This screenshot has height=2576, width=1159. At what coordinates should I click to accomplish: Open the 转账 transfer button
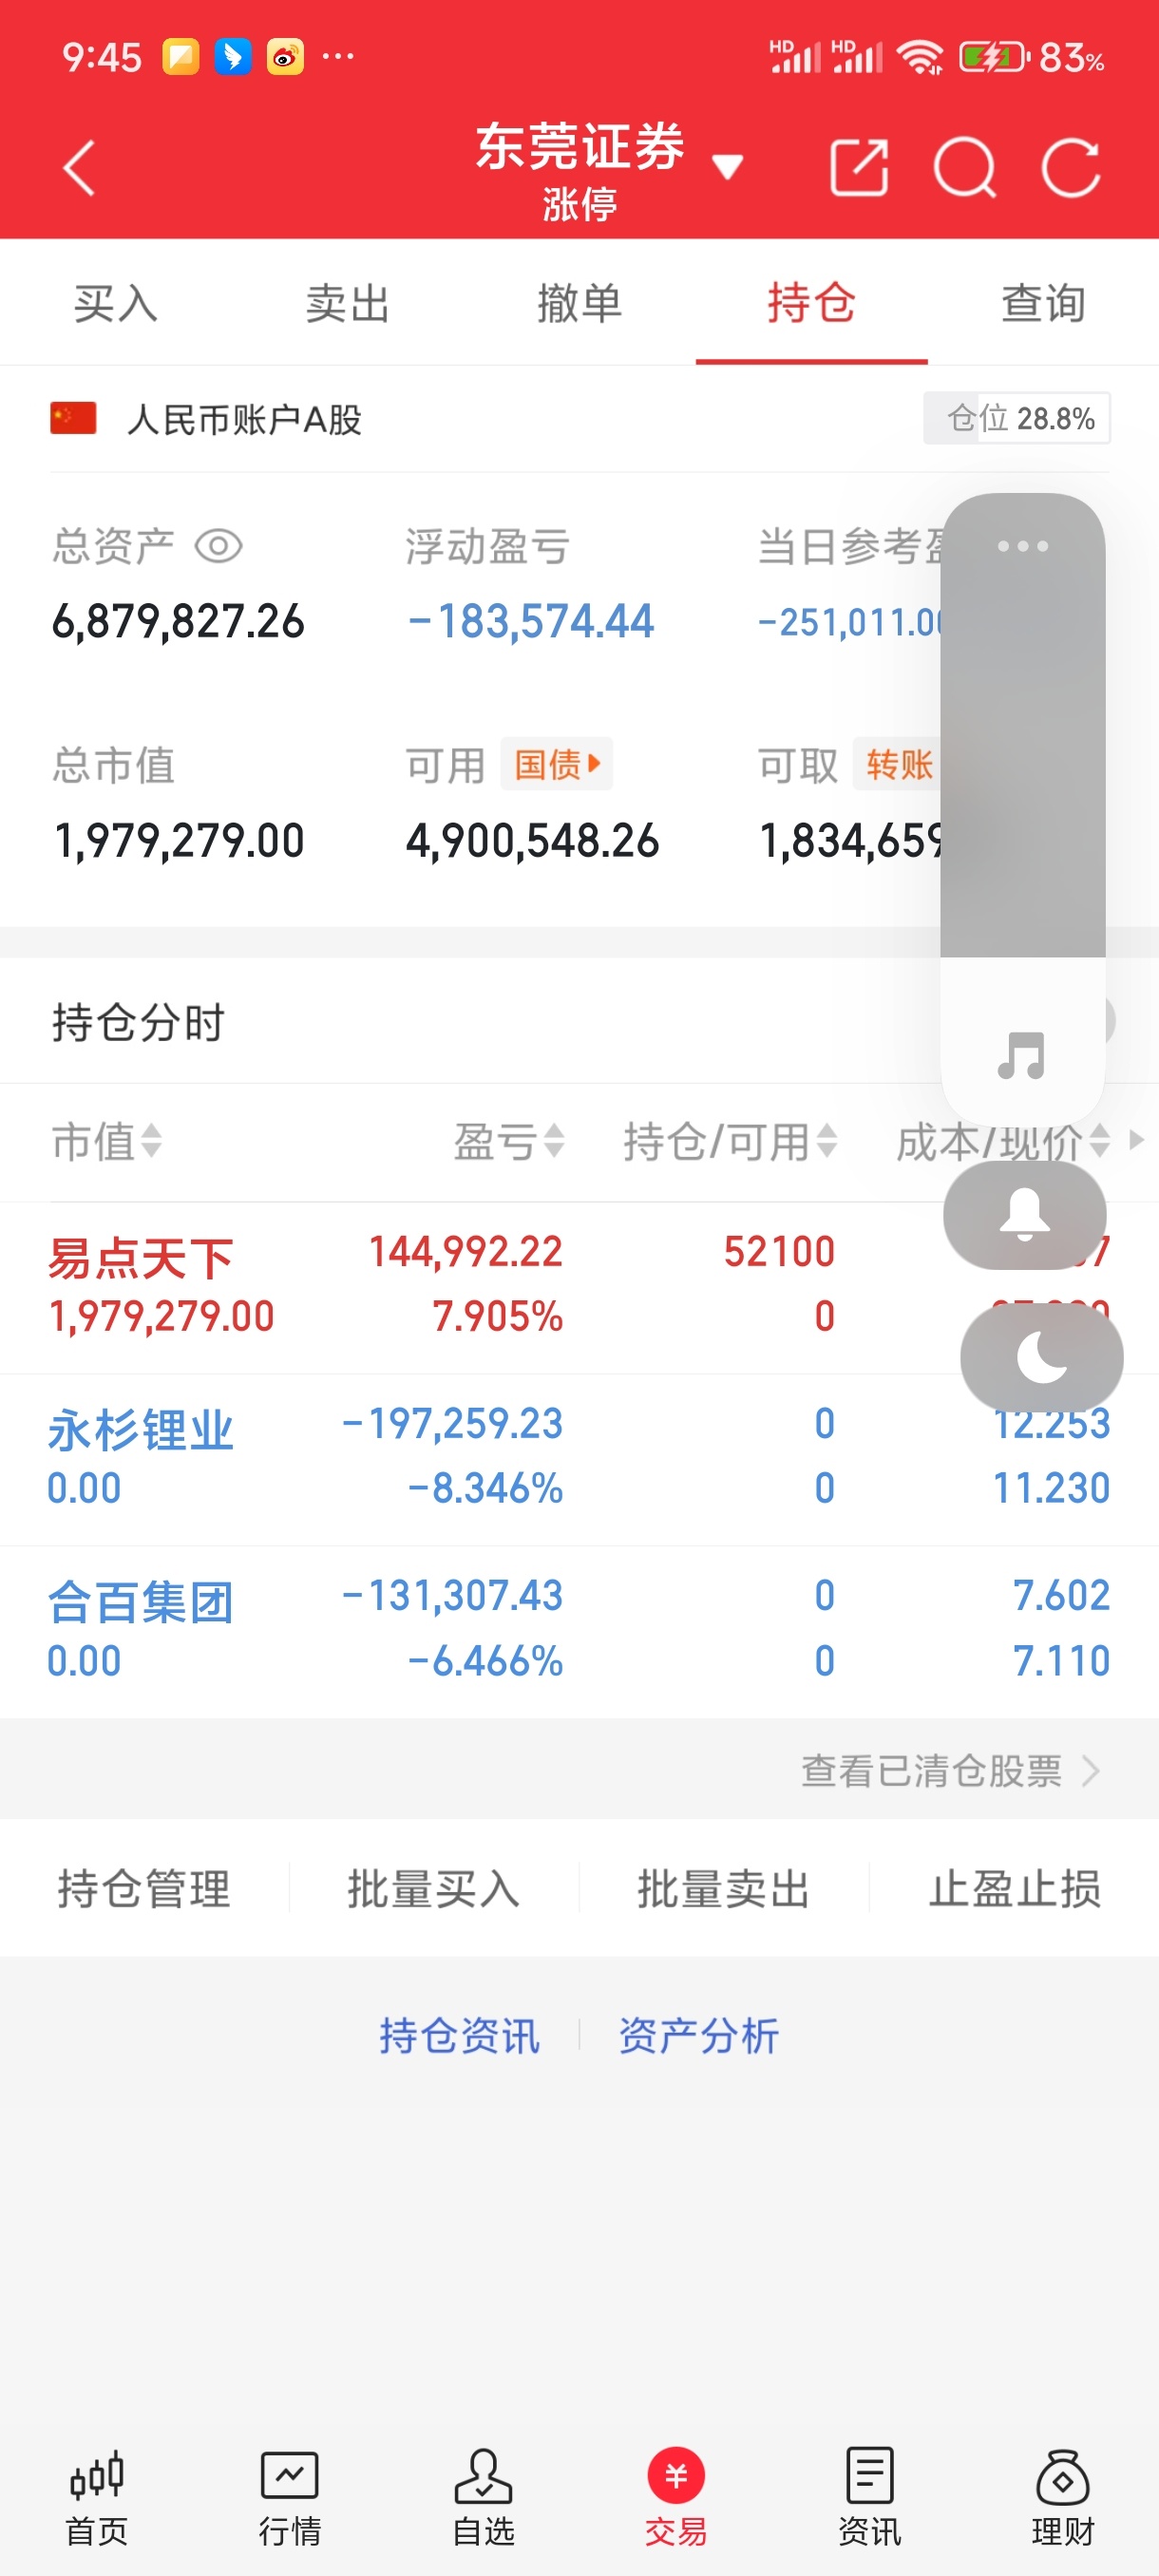pyautogui.click(x=899, y=765)
